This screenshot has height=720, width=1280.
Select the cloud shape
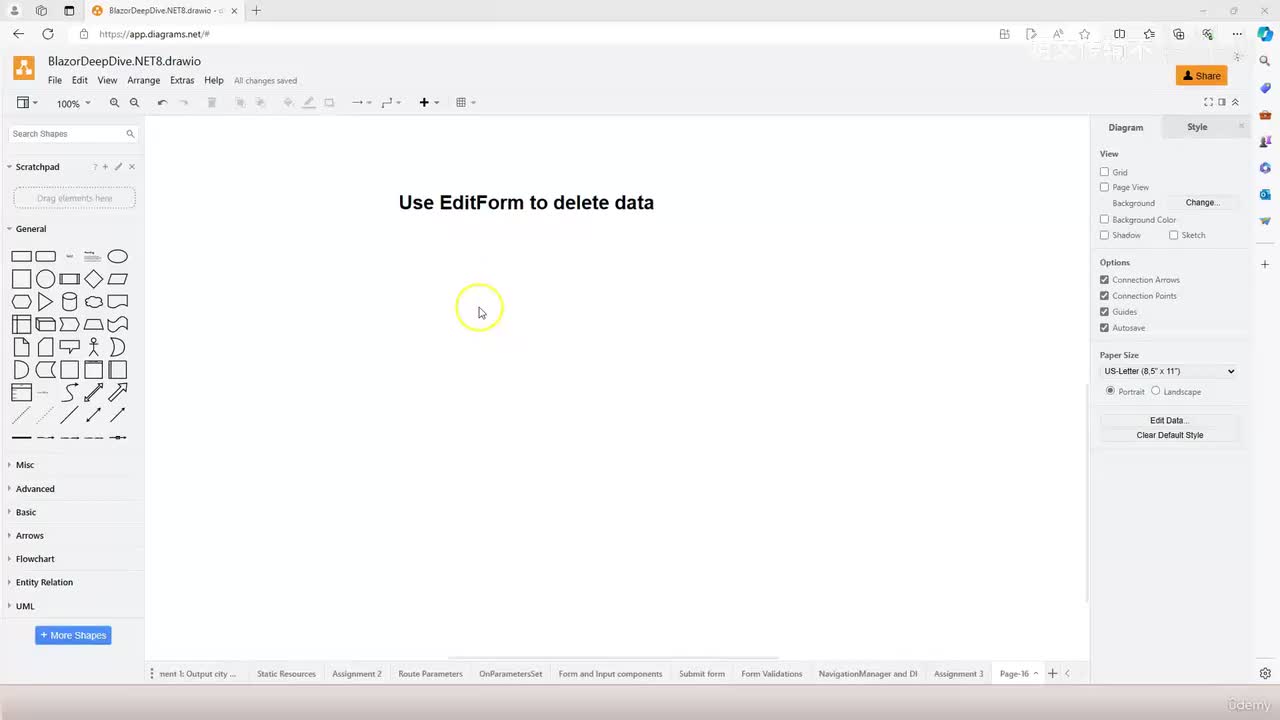(x=94, y=302)
